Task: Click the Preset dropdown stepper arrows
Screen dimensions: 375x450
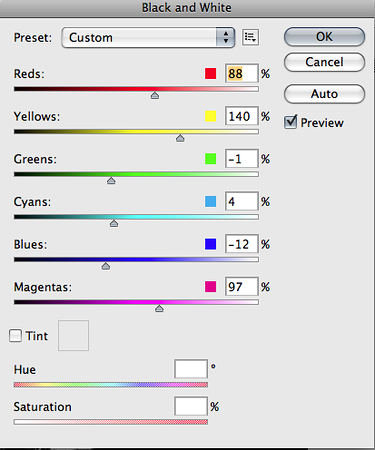Action: point(226,37)
